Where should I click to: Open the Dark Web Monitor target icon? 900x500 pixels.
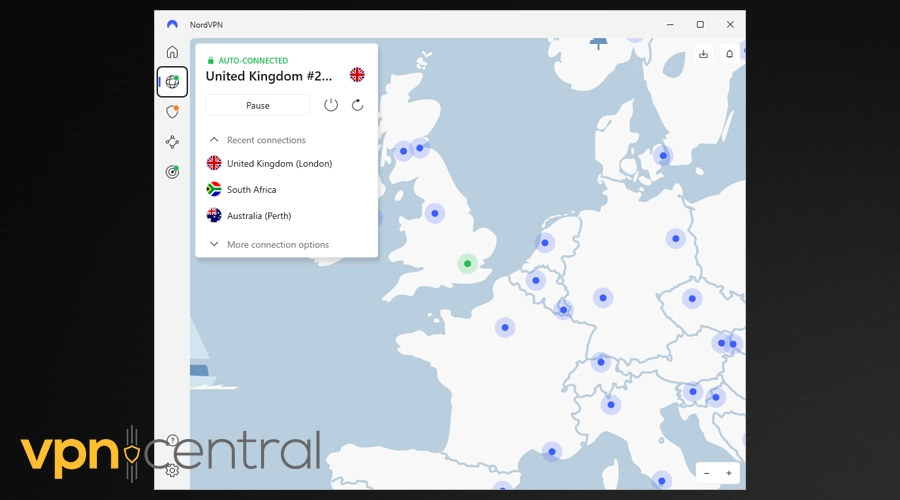(172, 172)
